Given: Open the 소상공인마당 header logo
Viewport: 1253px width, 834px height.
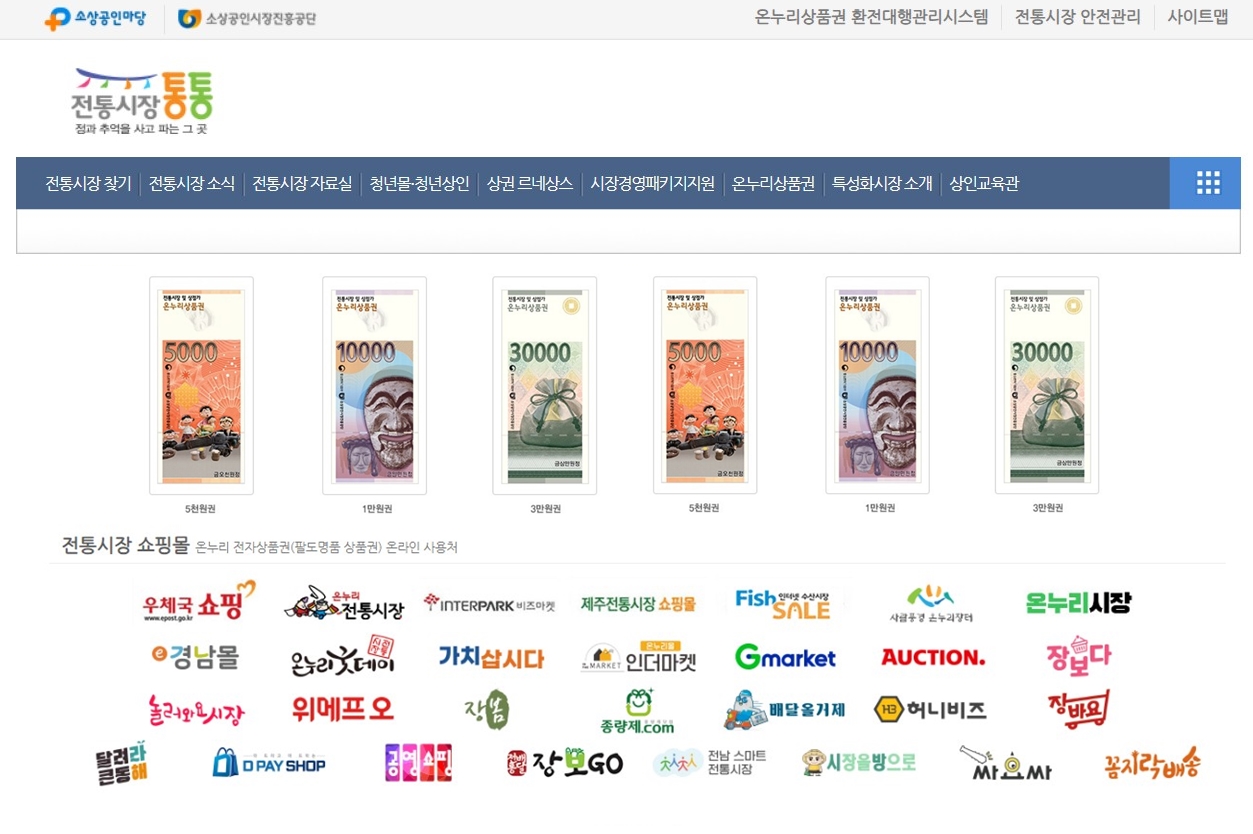Looking at the screenshot, I should 95,18.
